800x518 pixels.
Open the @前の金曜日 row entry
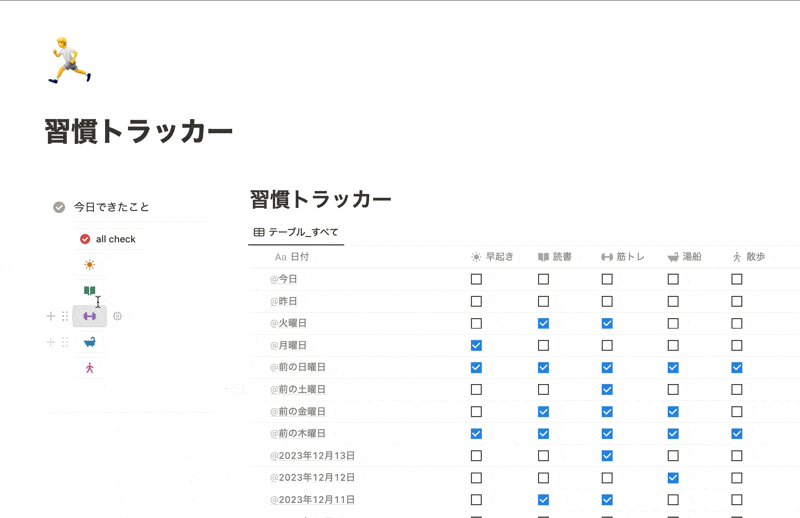pyautogui.click(x=297, y=411)
